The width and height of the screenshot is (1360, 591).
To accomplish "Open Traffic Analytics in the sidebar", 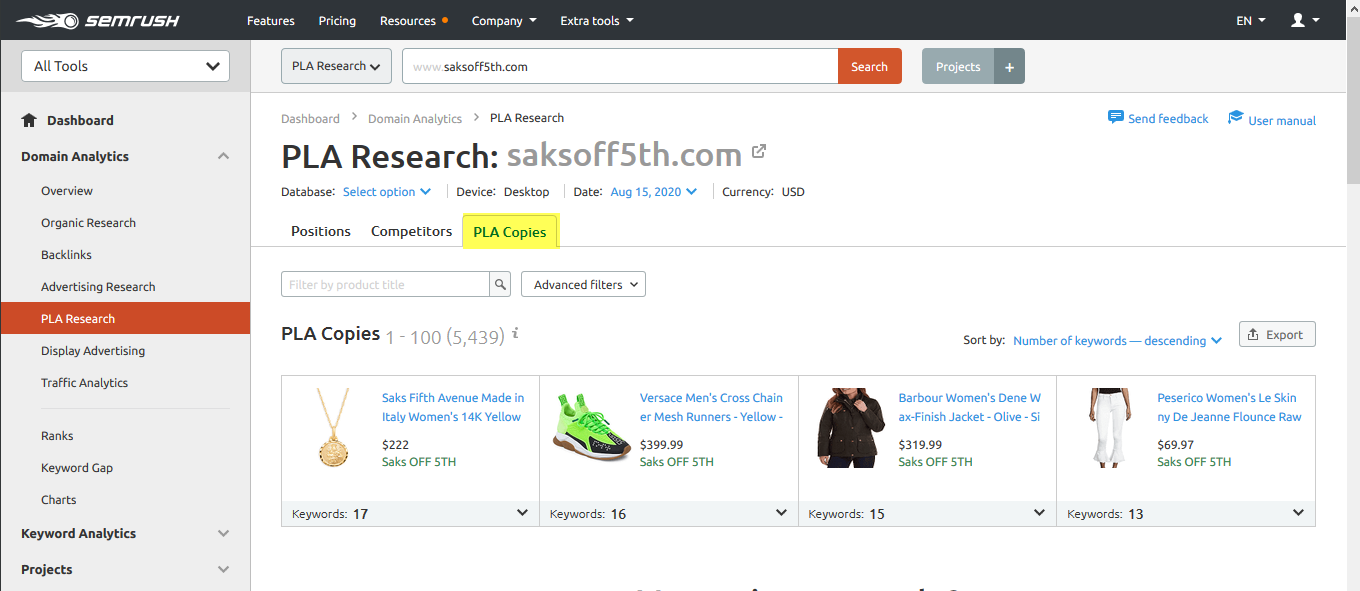I will [x=84, y=383].
